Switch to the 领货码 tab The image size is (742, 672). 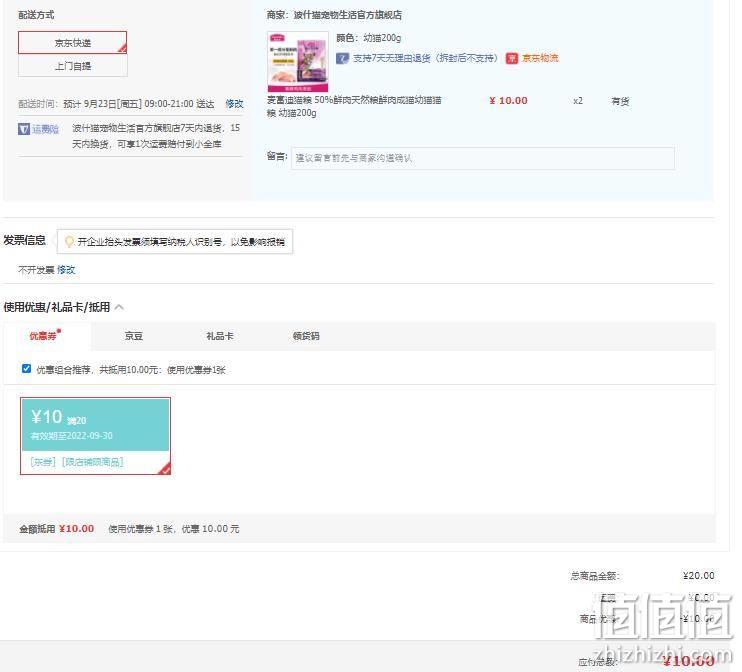[x=306, y=336]
